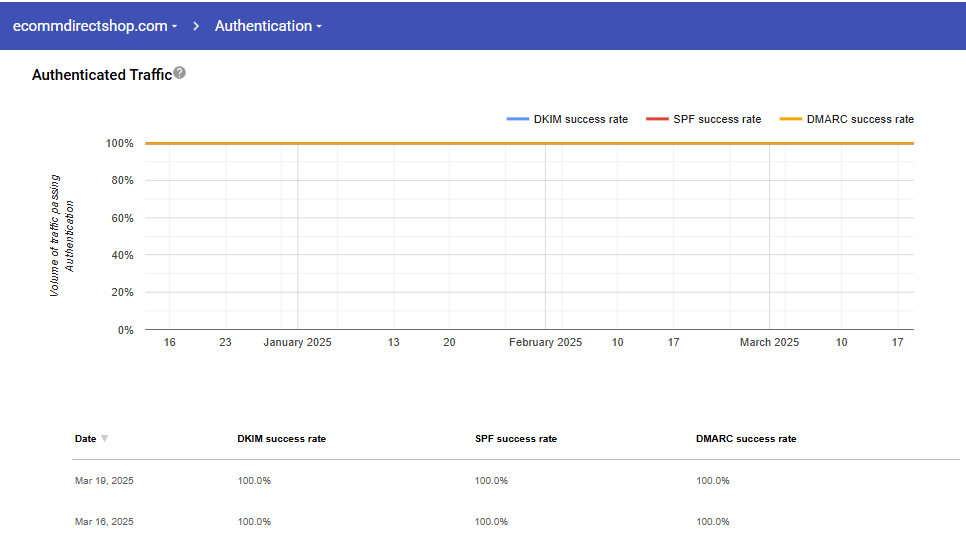Select SPF success rate column header
The image size is (966, 542).
pos(515,439)
